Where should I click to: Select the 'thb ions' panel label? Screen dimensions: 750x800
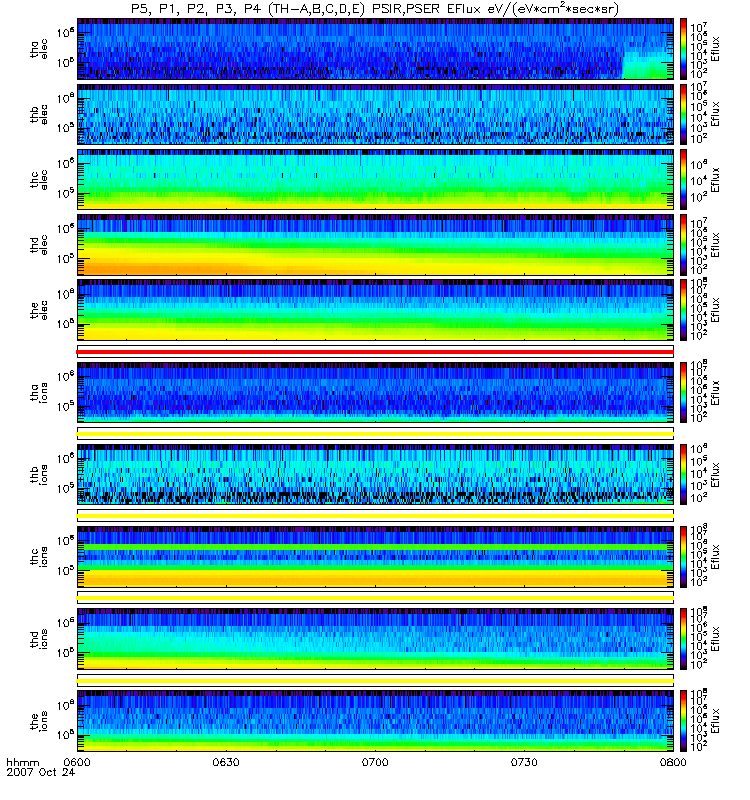(x=39, y=474)
